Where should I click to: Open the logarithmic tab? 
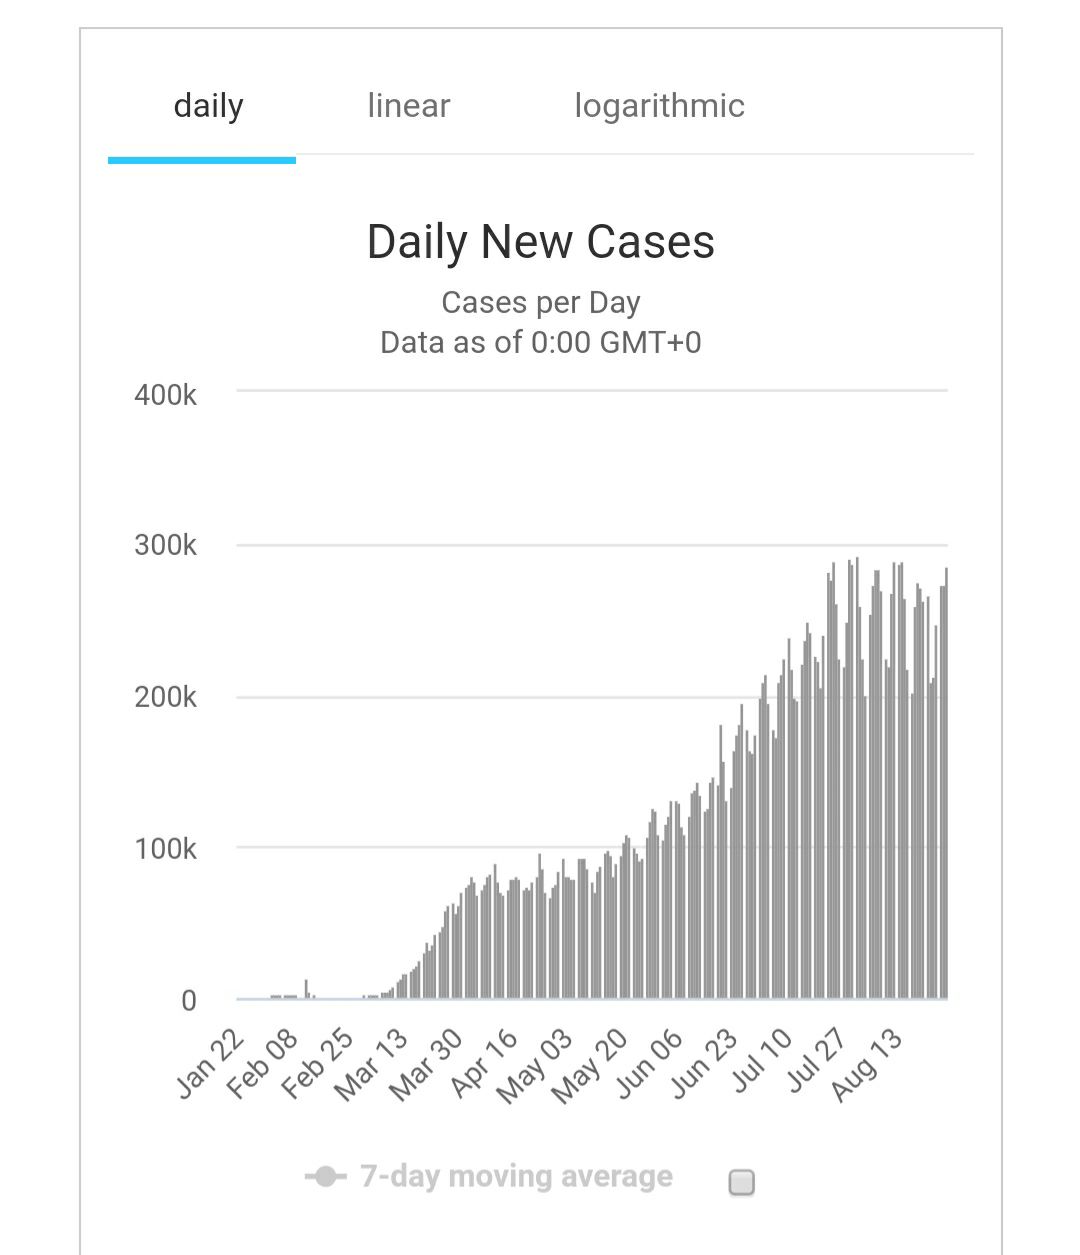pos(659,106)
